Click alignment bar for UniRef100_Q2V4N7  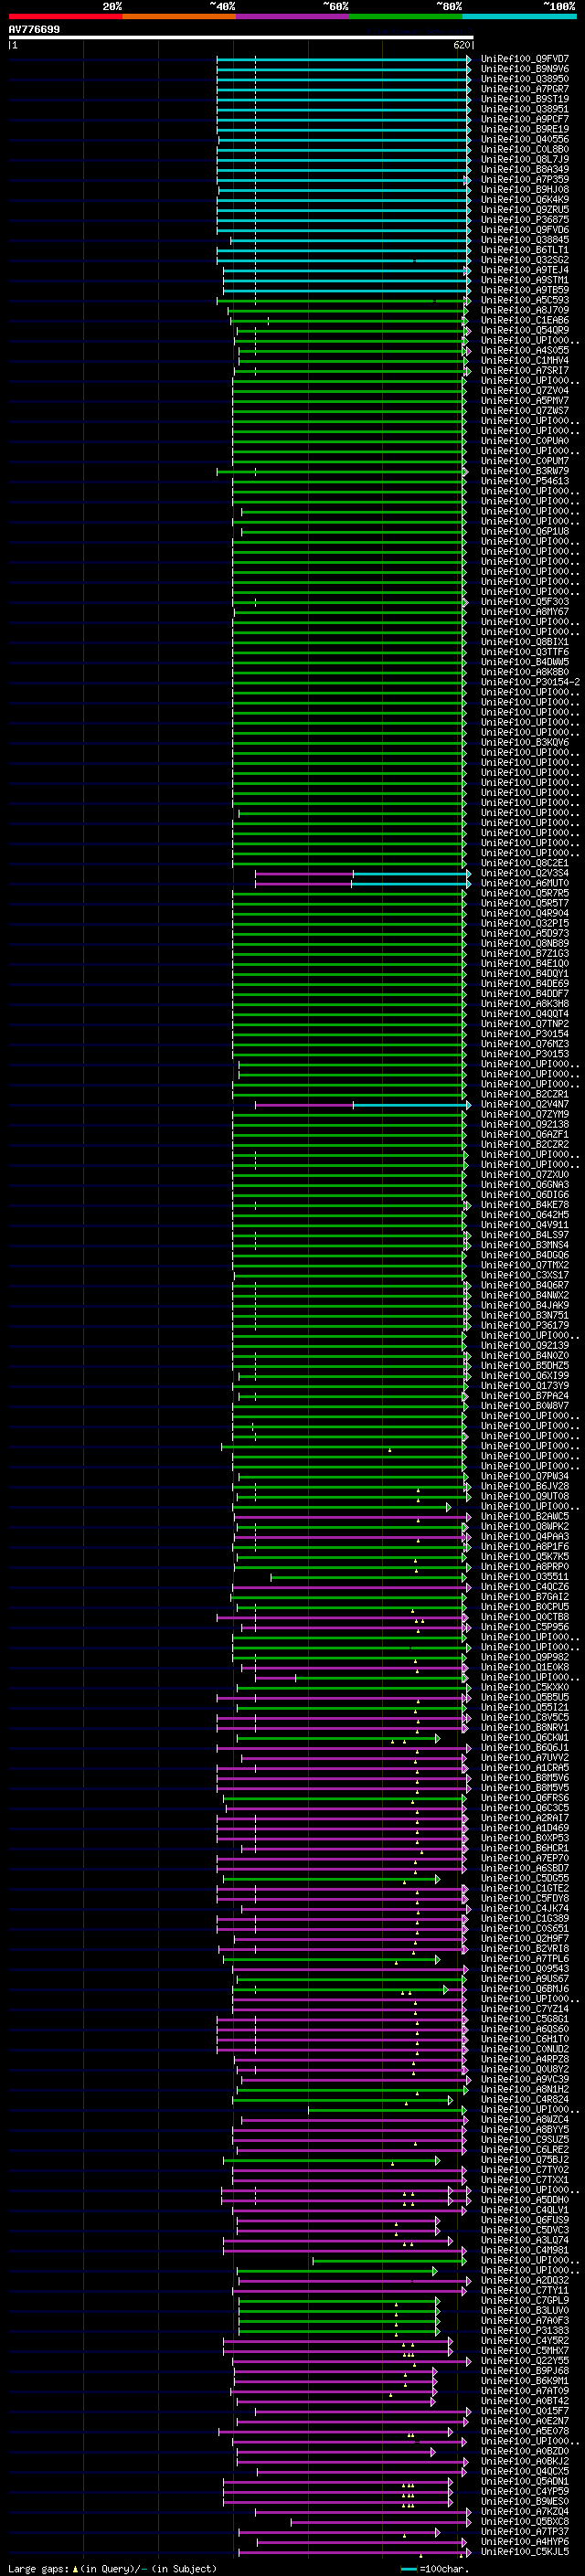[x=362, y=1104]
